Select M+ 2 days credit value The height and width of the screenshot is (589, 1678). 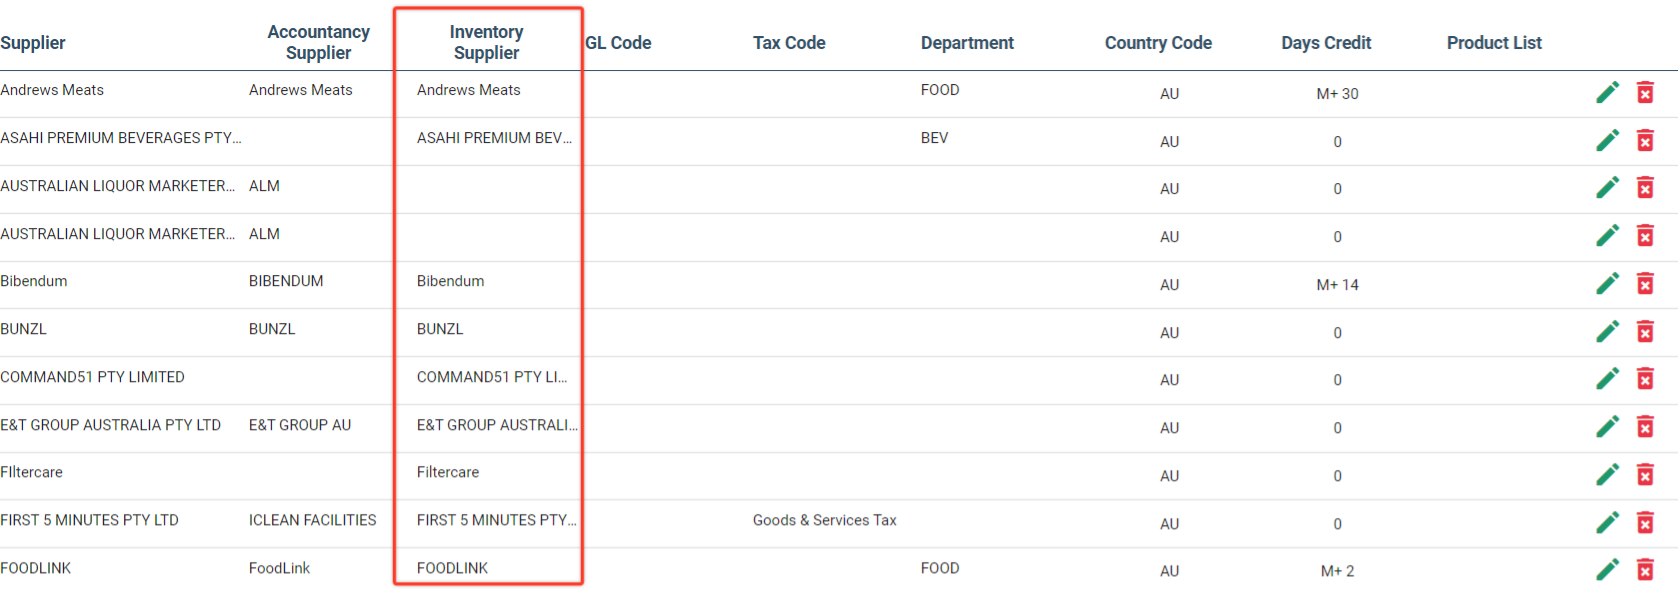coord(1337,571)
